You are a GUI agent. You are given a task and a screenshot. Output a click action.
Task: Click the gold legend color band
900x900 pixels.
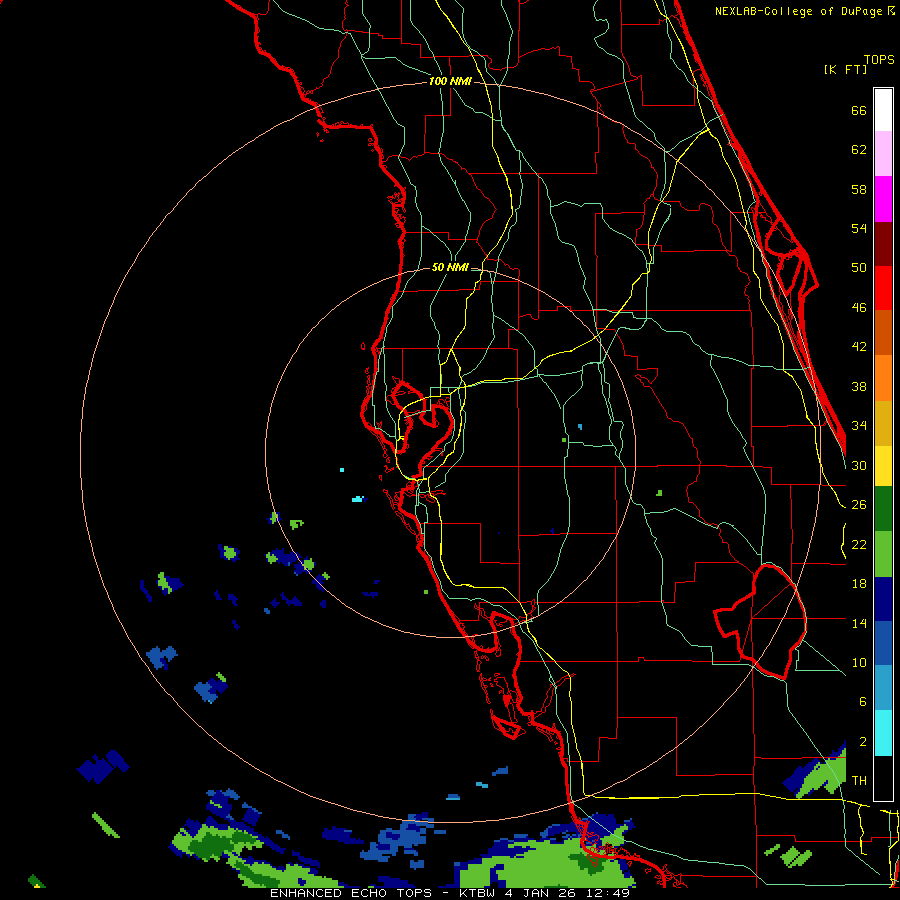pyautogui.click(x=883, y=423)
